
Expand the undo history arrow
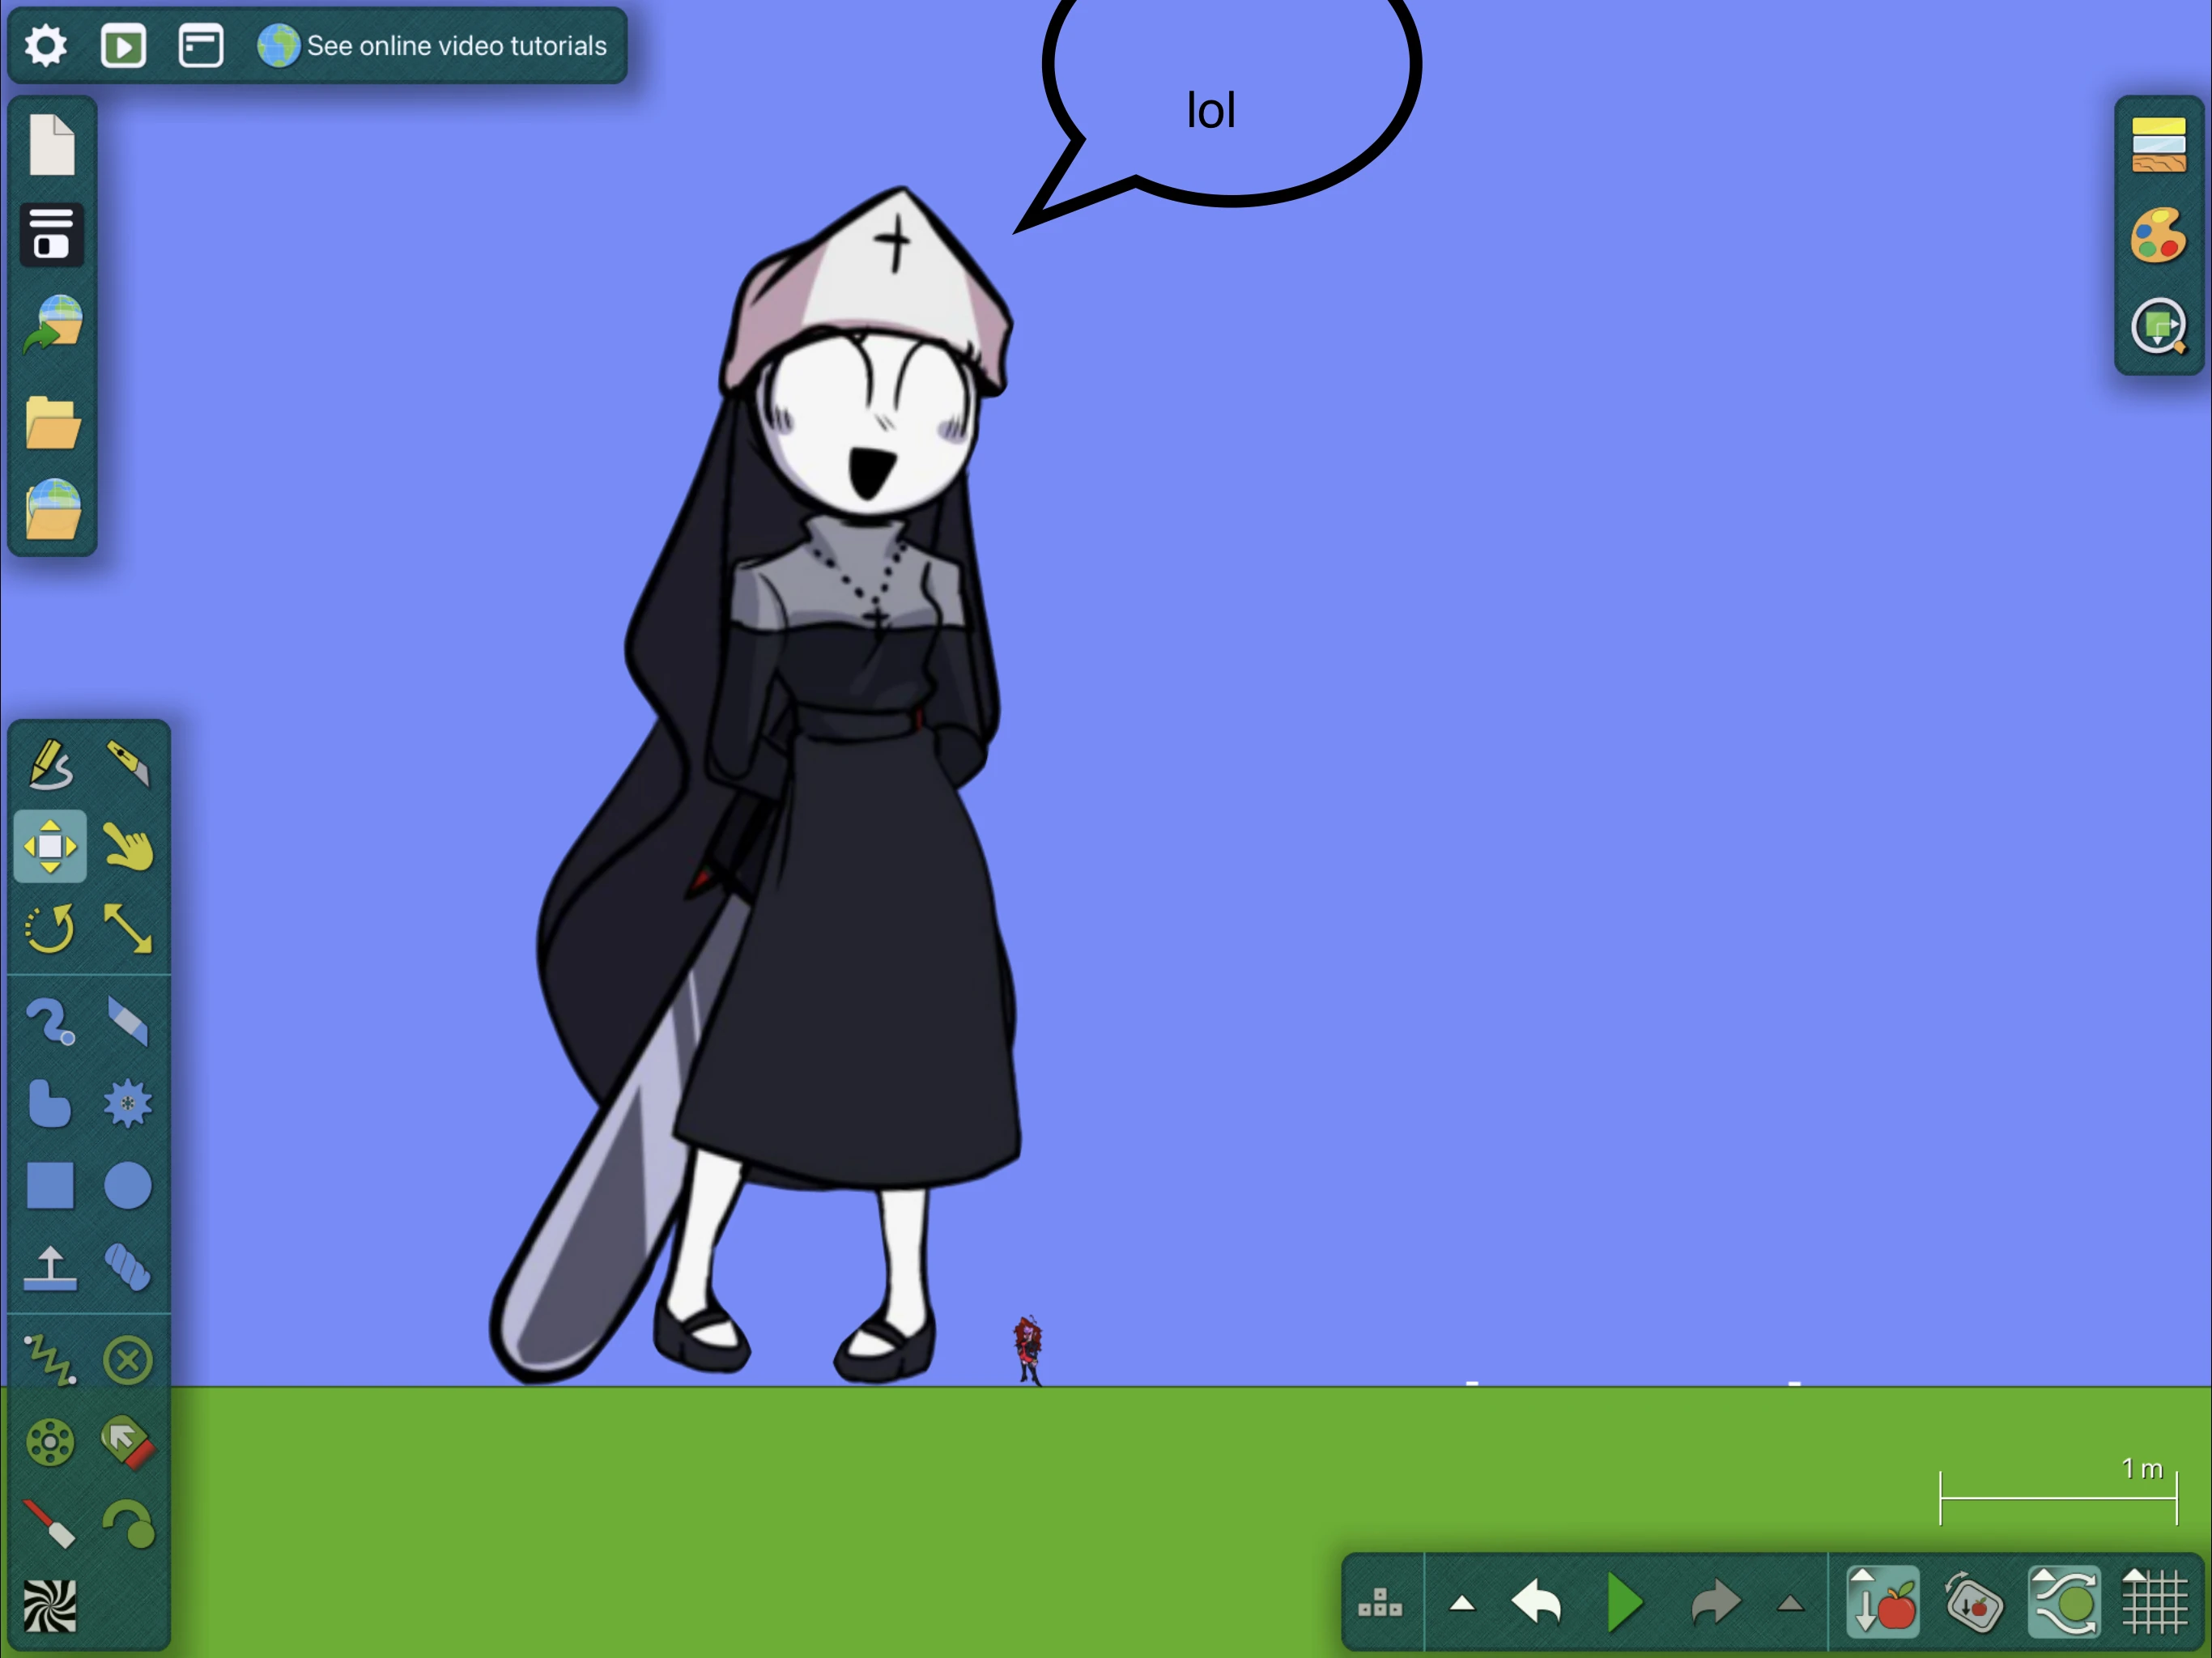pyautogui.click(x=1462, y=1604)
